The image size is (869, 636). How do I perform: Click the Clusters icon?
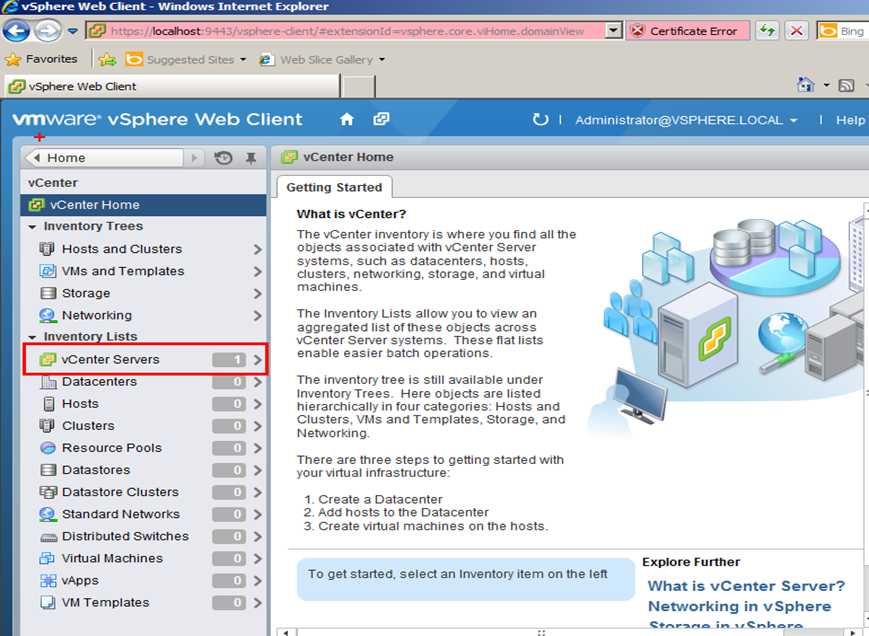coord(47,425)
